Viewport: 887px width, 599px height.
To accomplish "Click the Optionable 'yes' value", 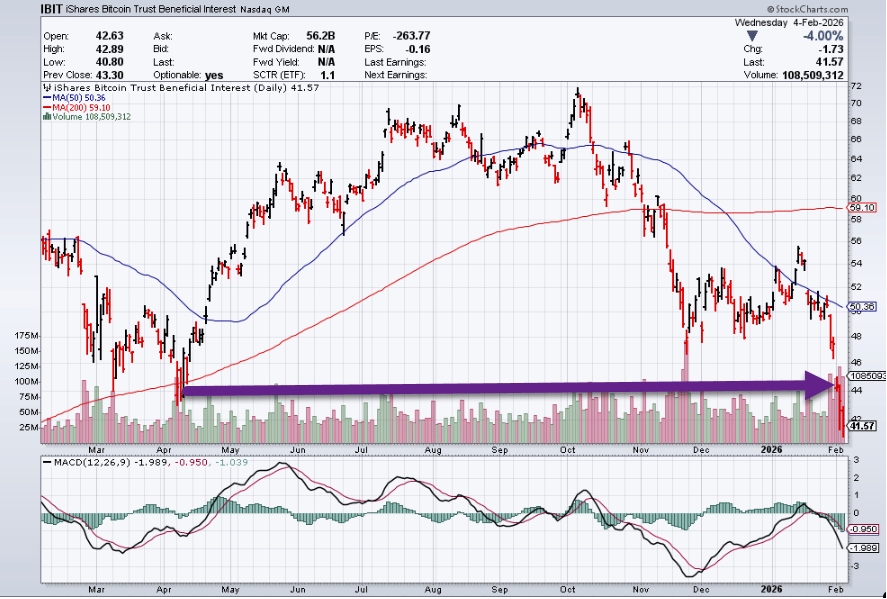I will pyautogui.click(x=214, y=75).
